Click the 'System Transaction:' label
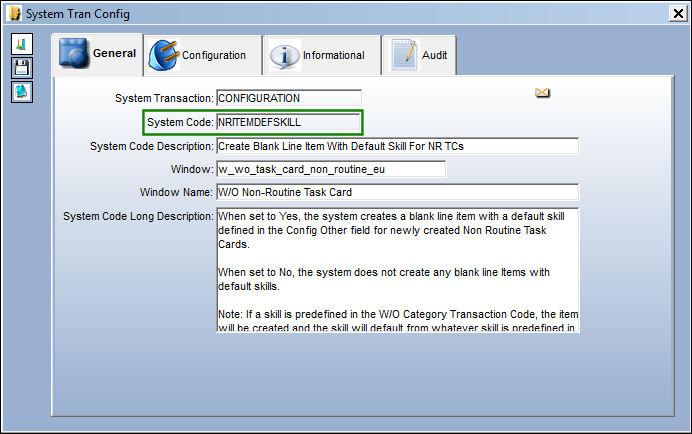Screen dimensions: 692x434 pos(164,98)
